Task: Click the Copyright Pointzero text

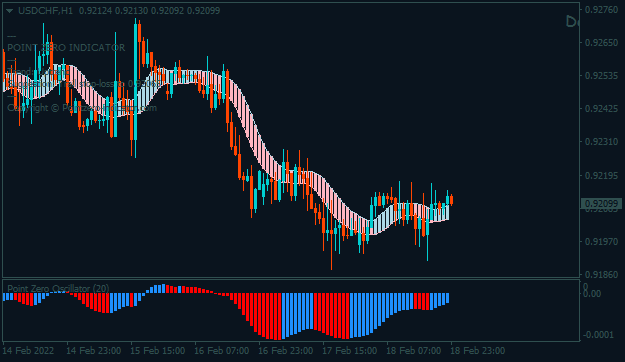Action: [82, 108]
